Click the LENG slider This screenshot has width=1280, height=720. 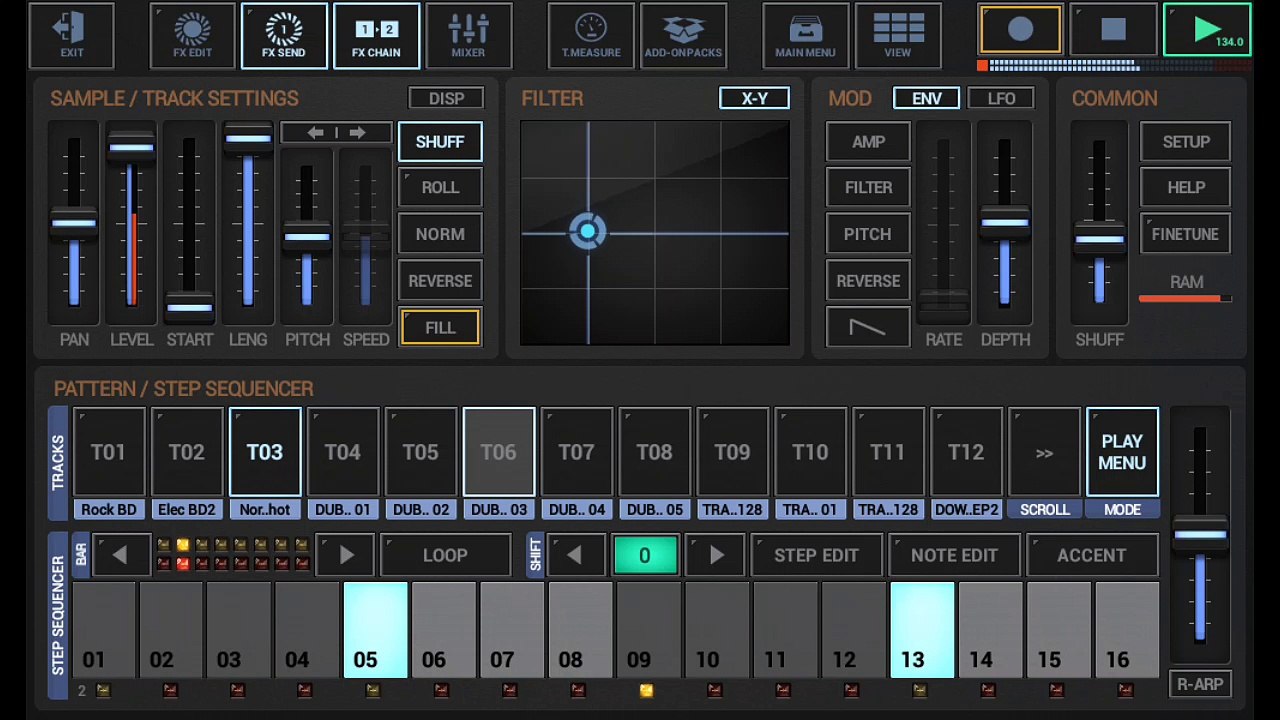coord(248,224)
